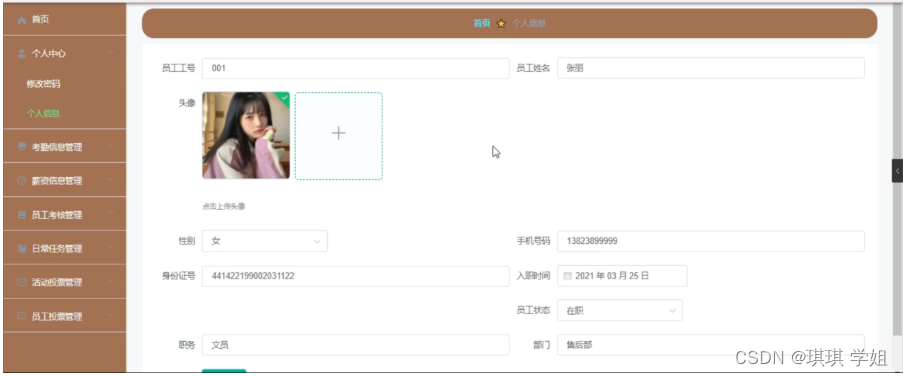Click the 员工工号 input field
903x376 pixels.
[x=355, y=68]
